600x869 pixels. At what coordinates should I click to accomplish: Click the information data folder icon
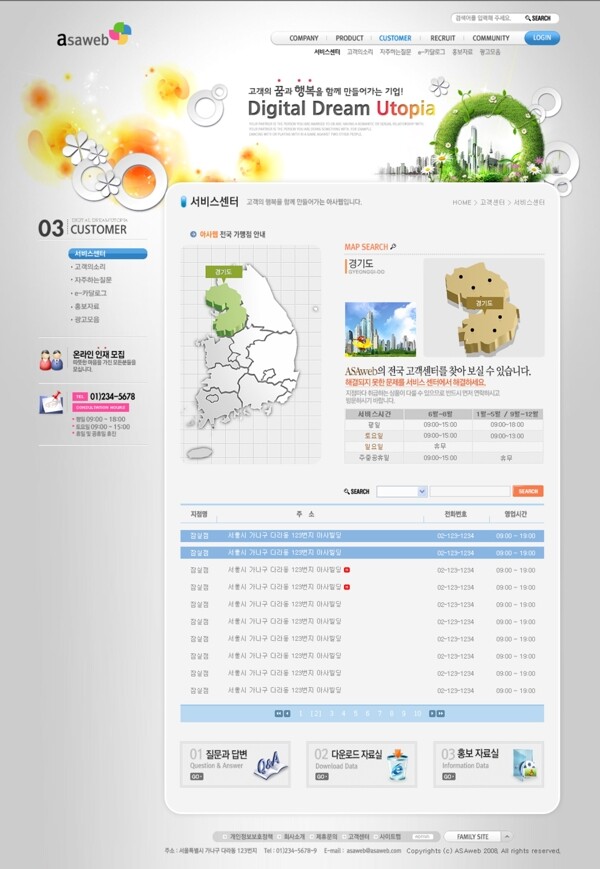[524, 765]
